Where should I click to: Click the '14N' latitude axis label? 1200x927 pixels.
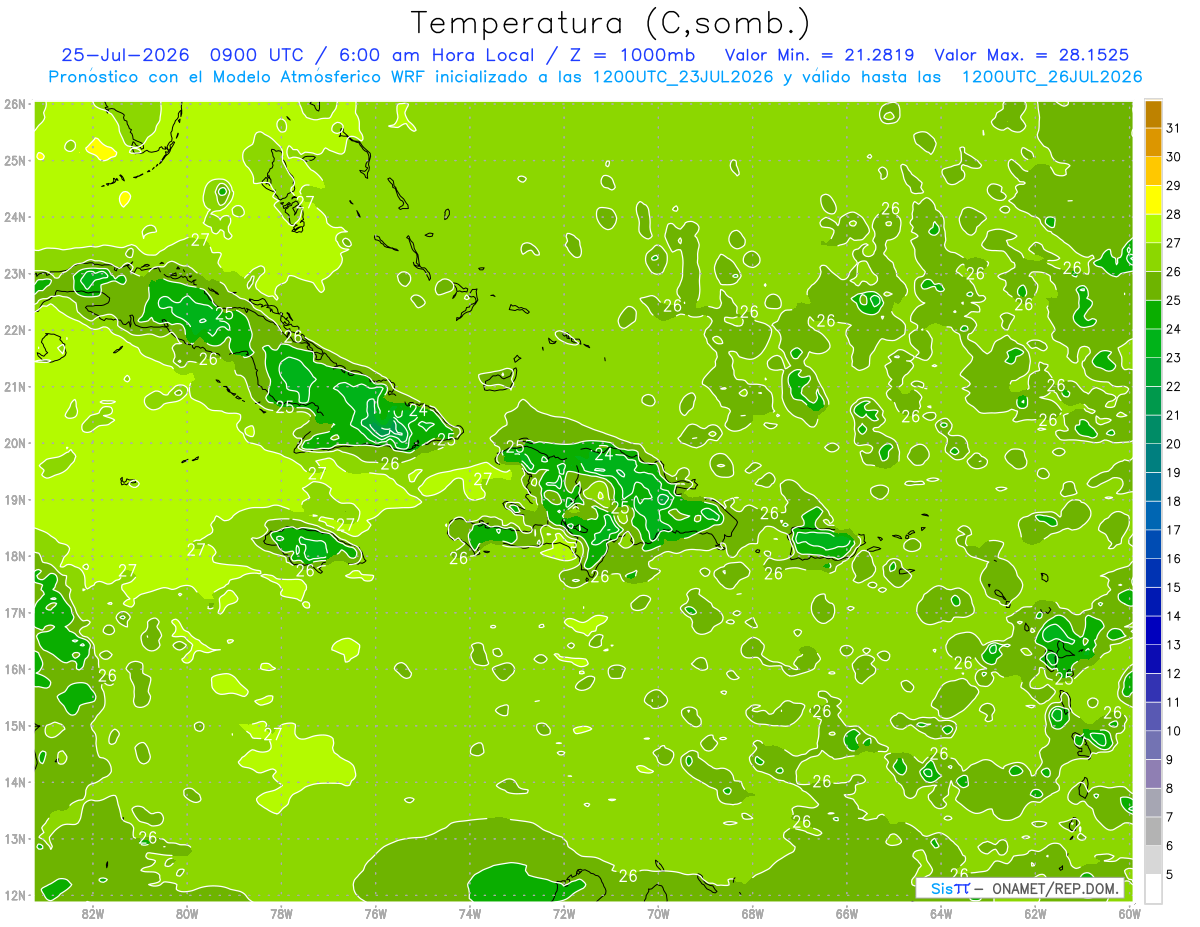pyautogui.click(x=15, y=782)
